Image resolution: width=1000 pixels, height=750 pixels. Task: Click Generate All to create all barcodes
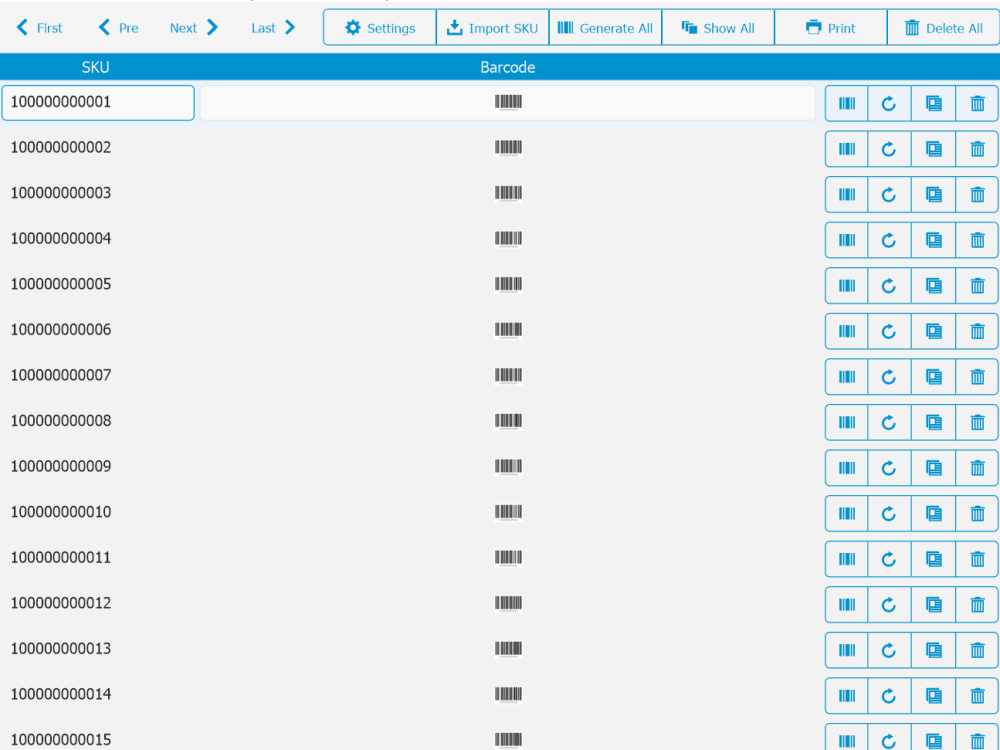coord(605,27)
